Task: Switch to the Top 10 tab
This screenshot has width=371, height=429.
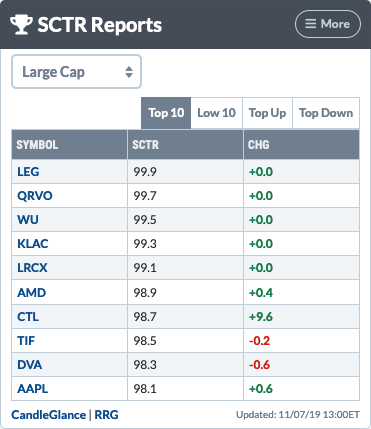Action: pos(166,113)
